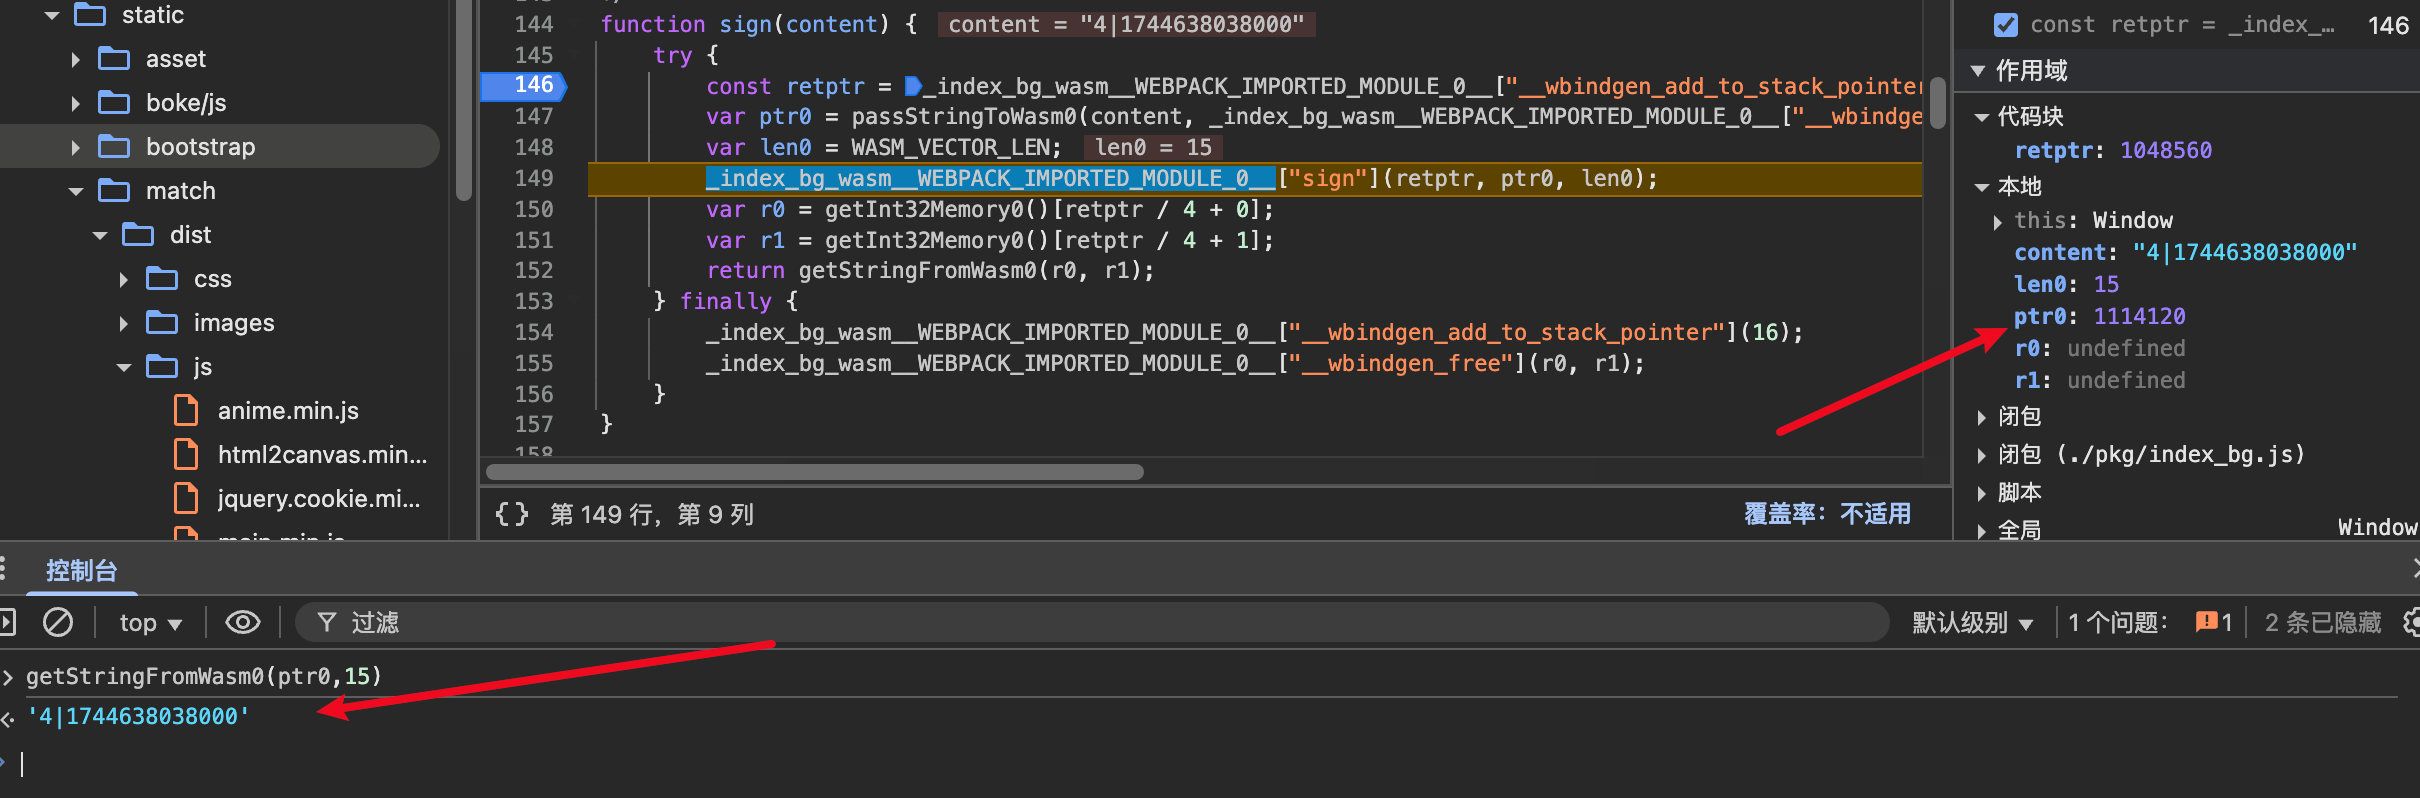This screenshot has height=798, width=2420.
Task: Select jquery.cookie.mi file in tree
Action: coord(318,499)
